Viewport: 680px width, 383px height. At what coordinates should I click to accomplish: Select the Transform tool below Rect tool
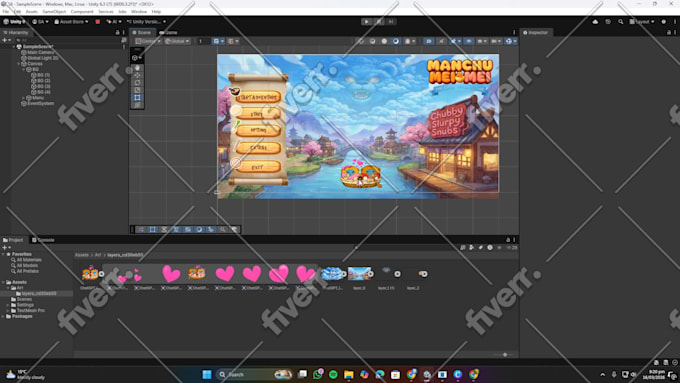coord(137,105)
